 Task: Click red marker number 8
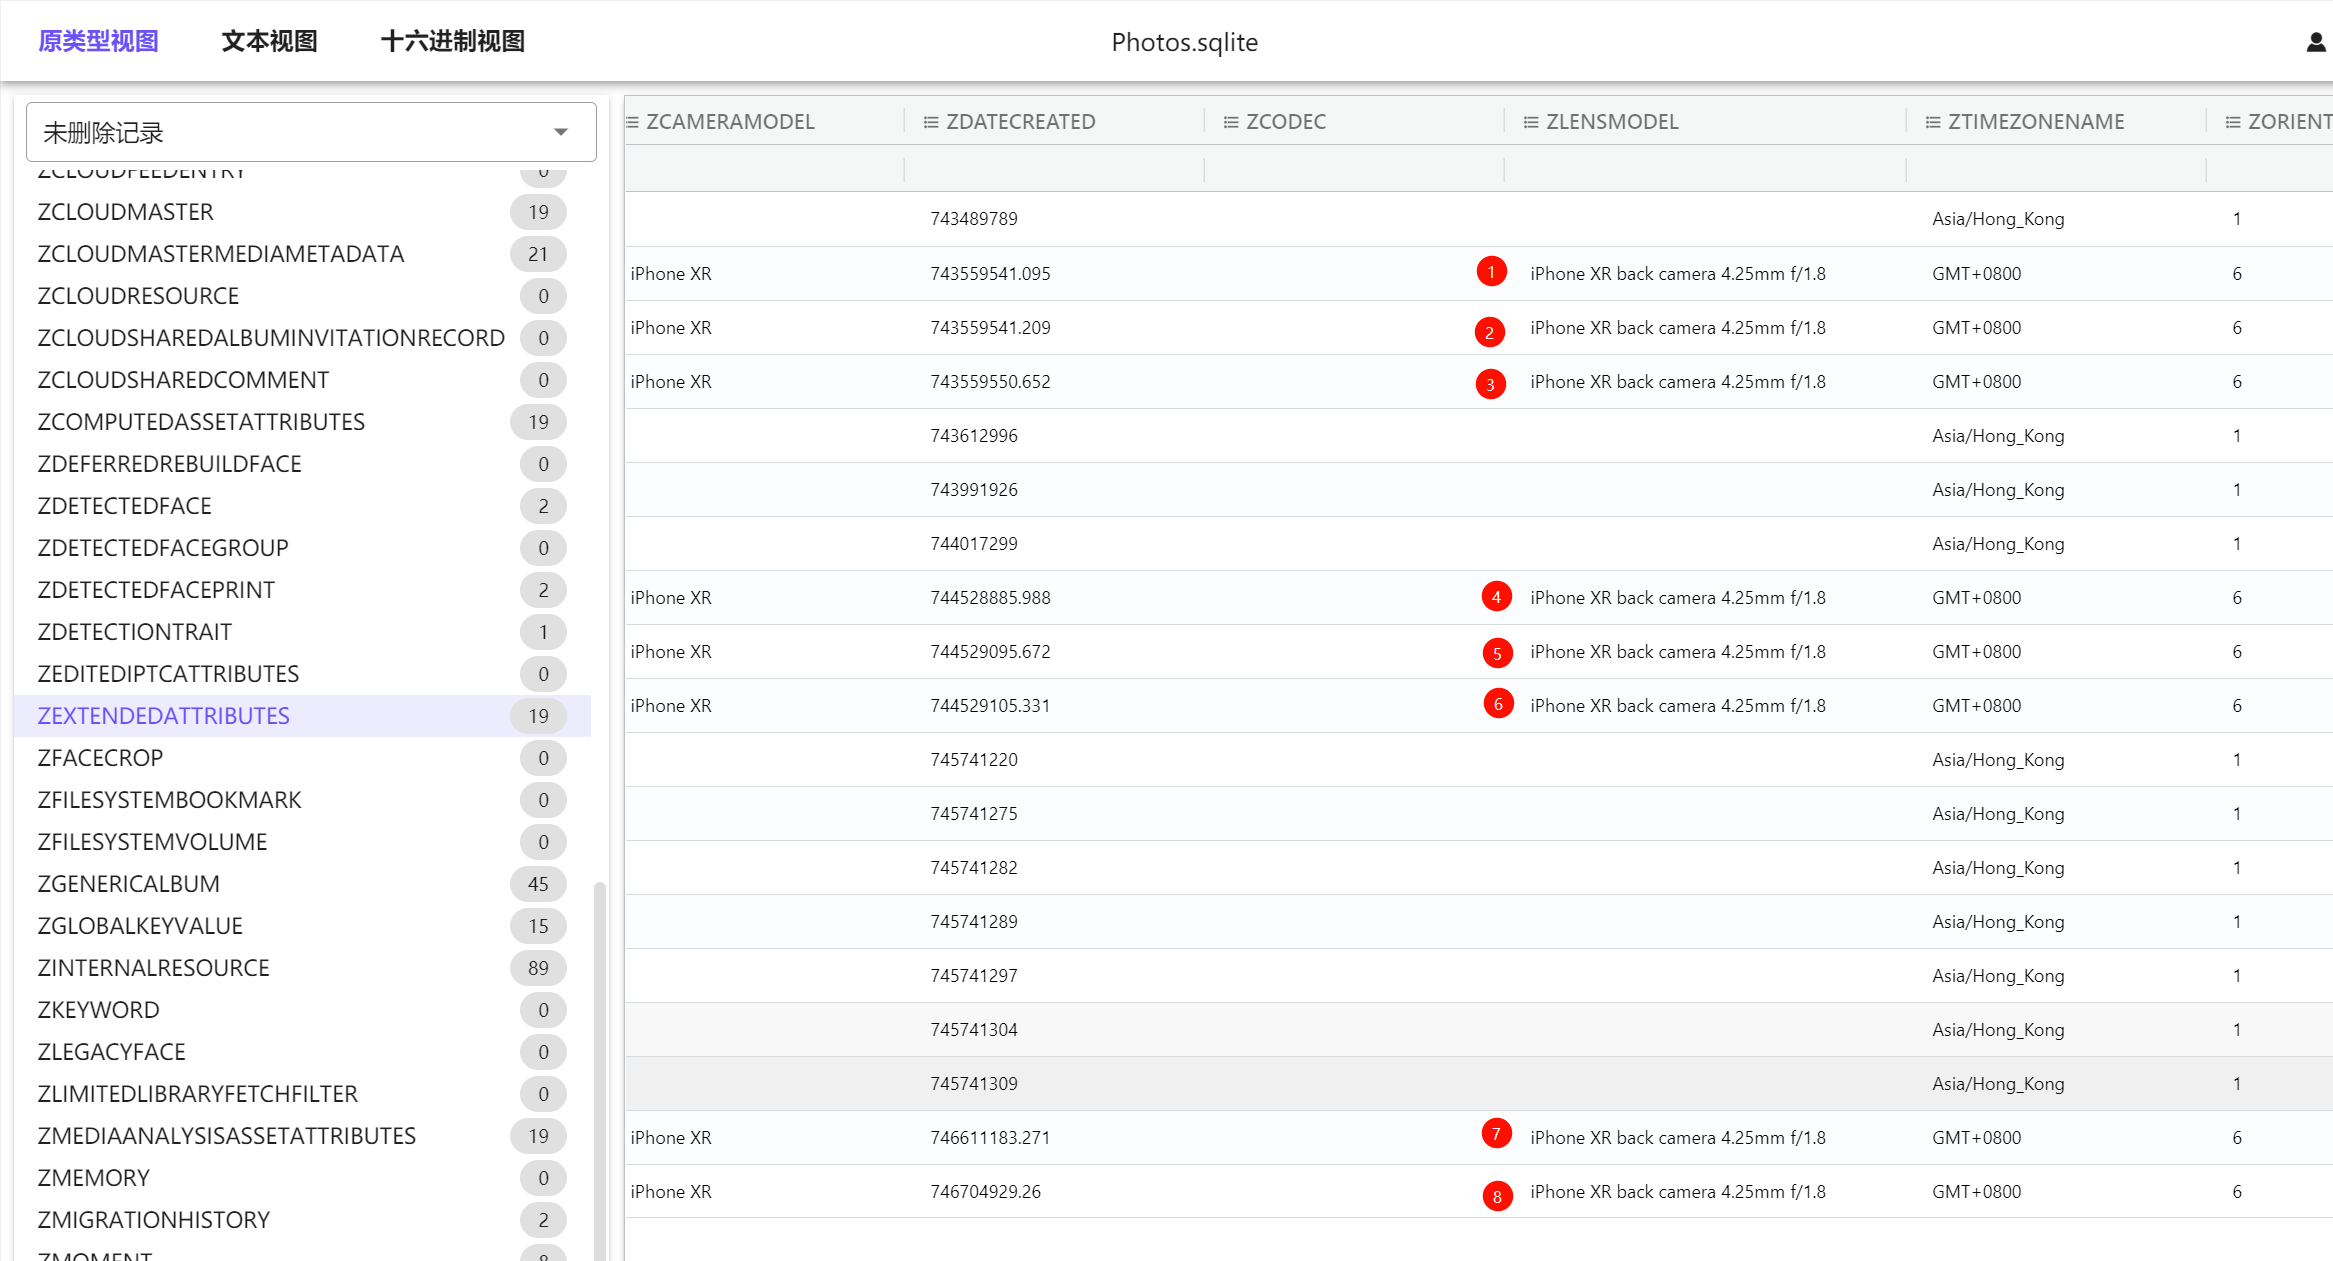click(x=1497, y=1196)
